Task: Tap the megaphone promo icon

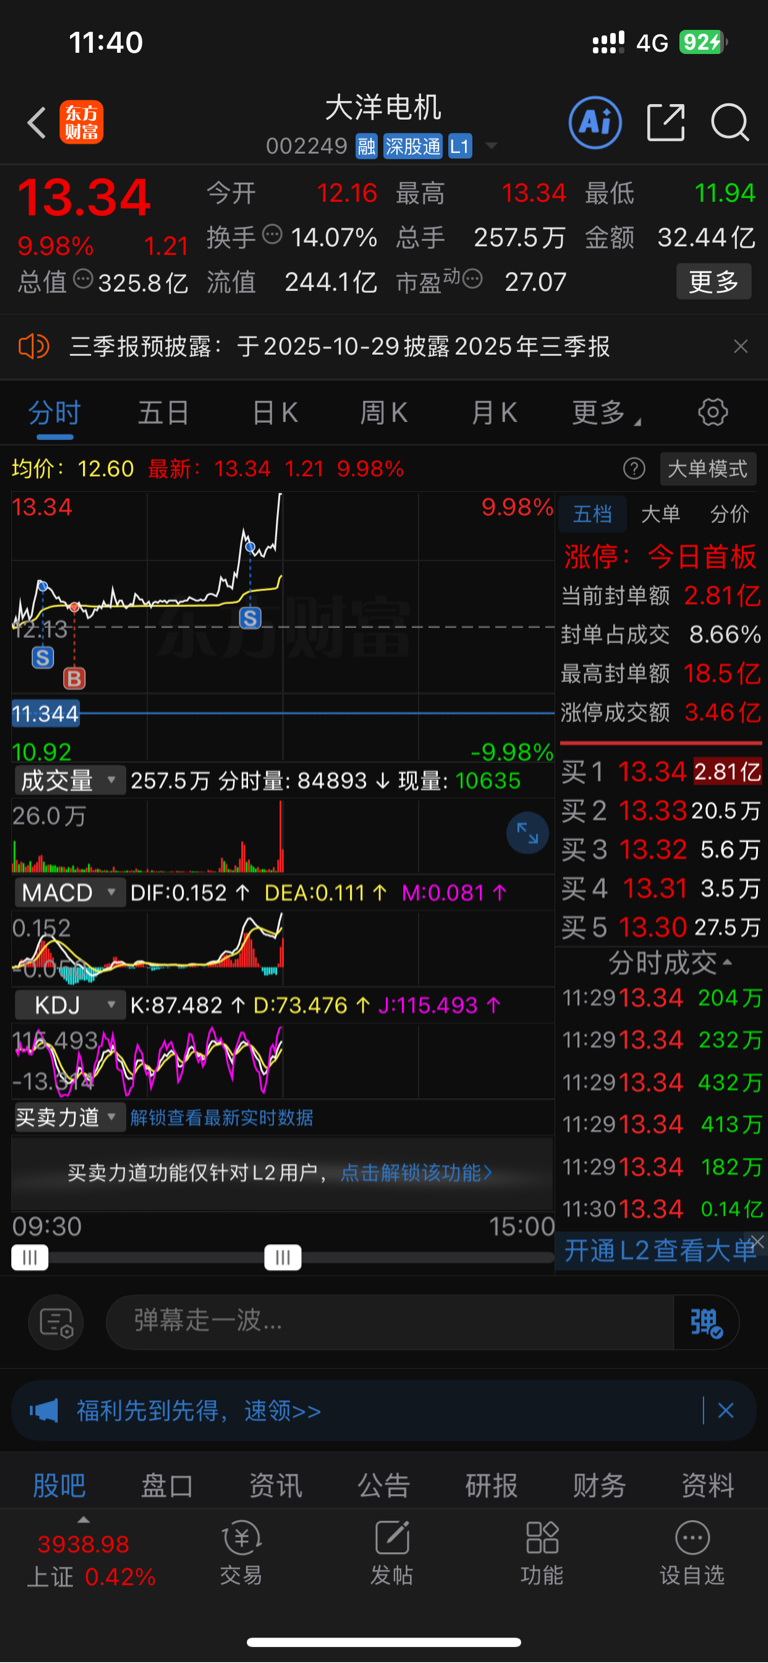Action: [x=44, y=1411]
